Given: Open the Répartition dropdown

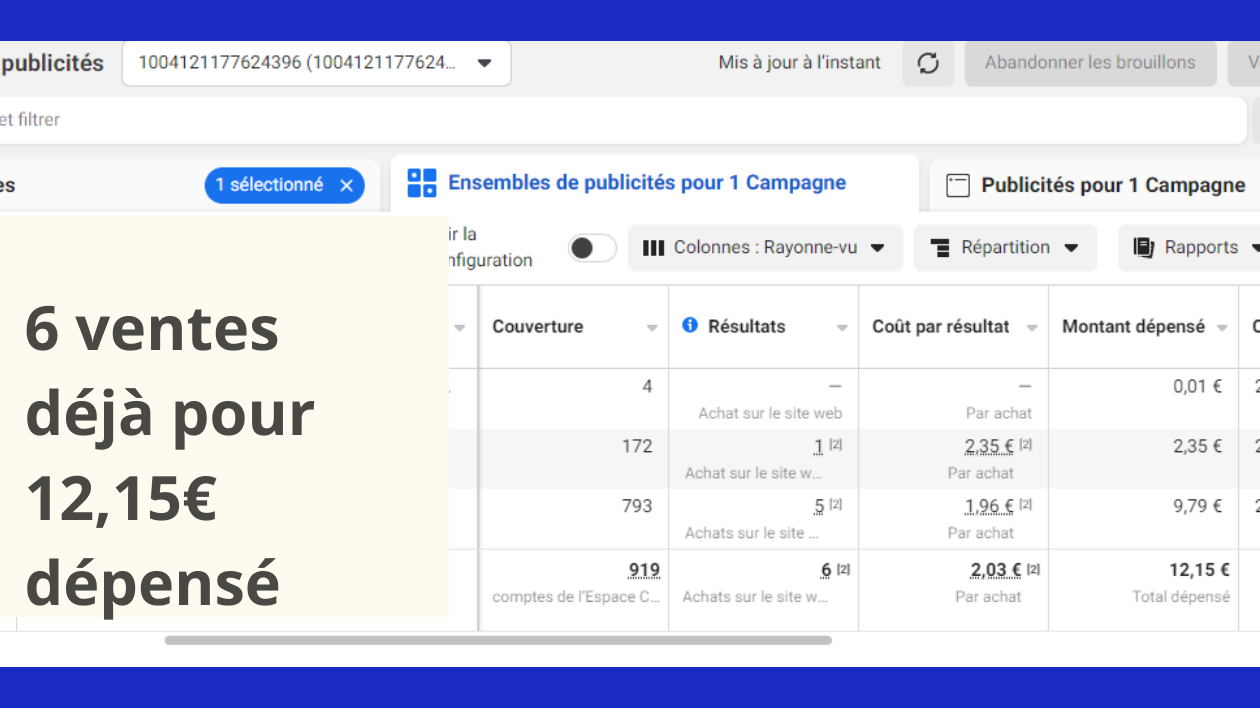Looking at the screenshot, I should coord(1005,248).
